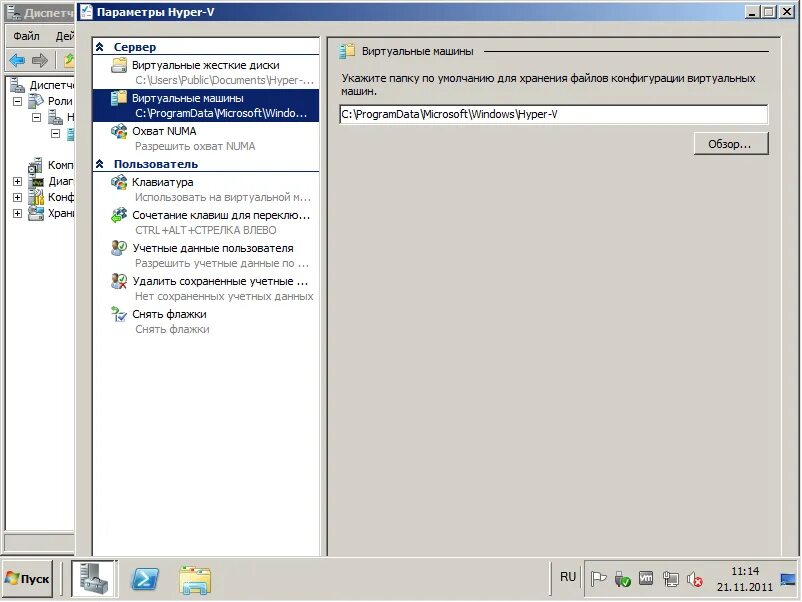Open Server Manager from the taskbar
The width and height of the screenshot is (802, 602).
[94, 578]
